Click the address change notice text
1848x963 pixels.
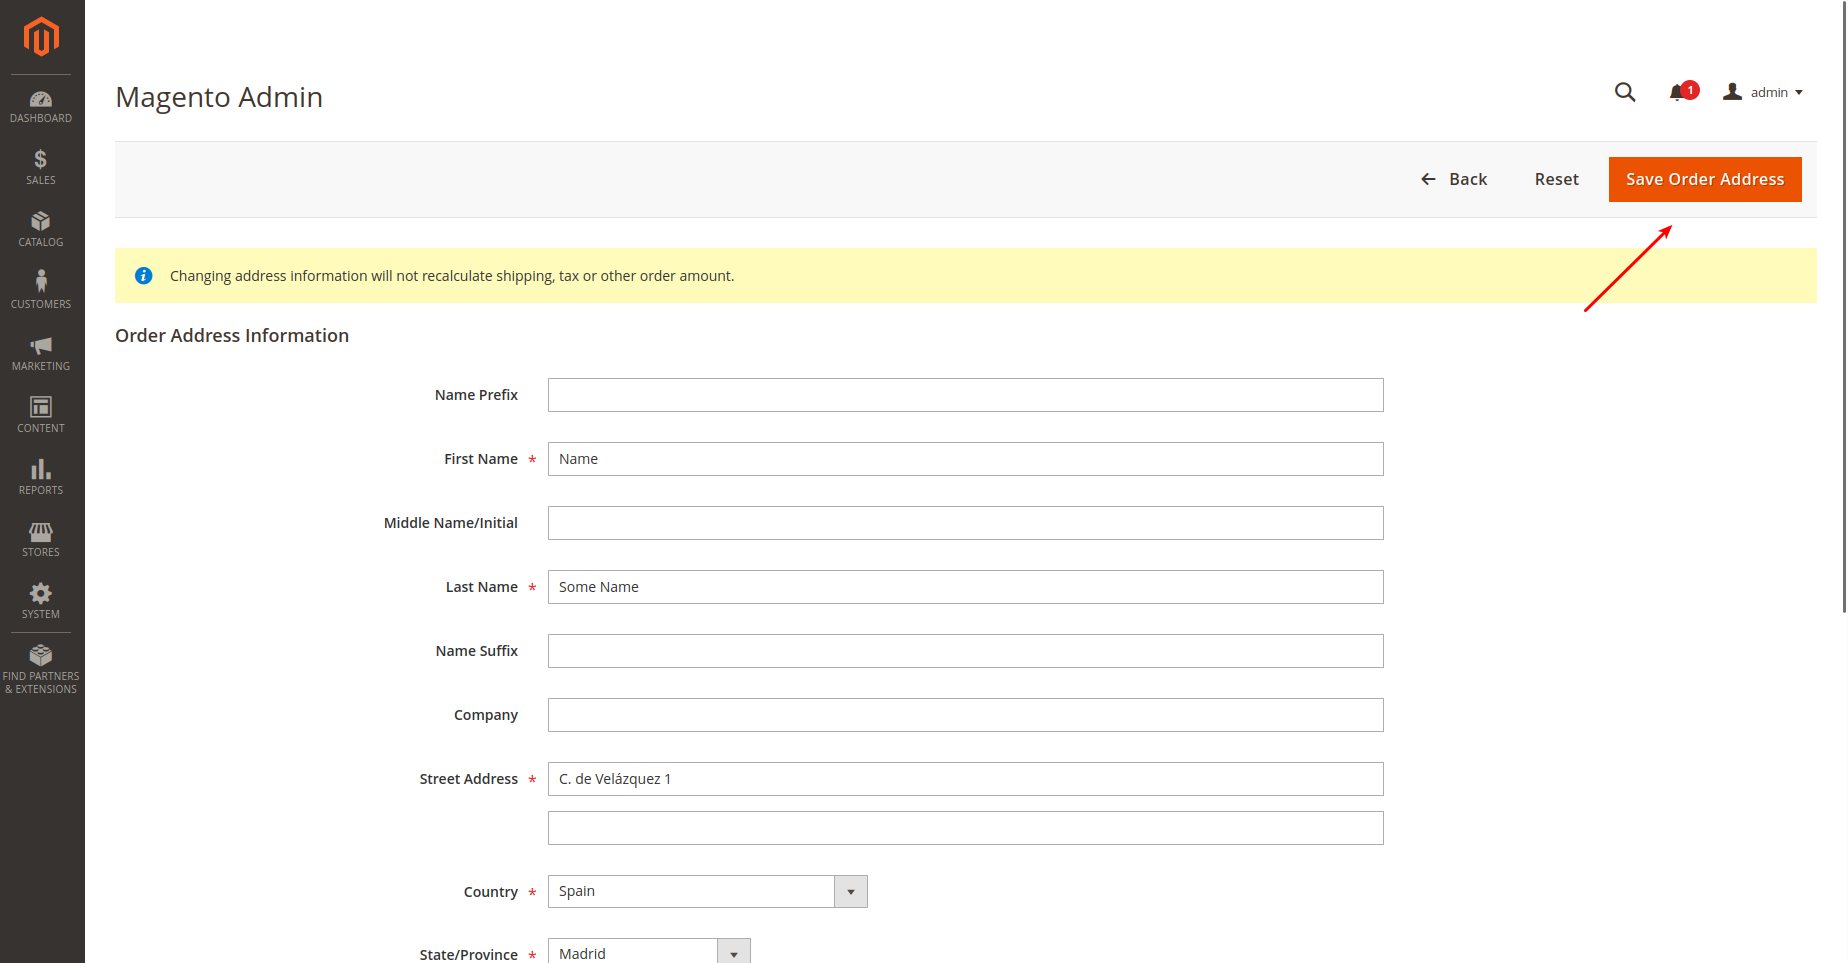click(x=452, y=276)
